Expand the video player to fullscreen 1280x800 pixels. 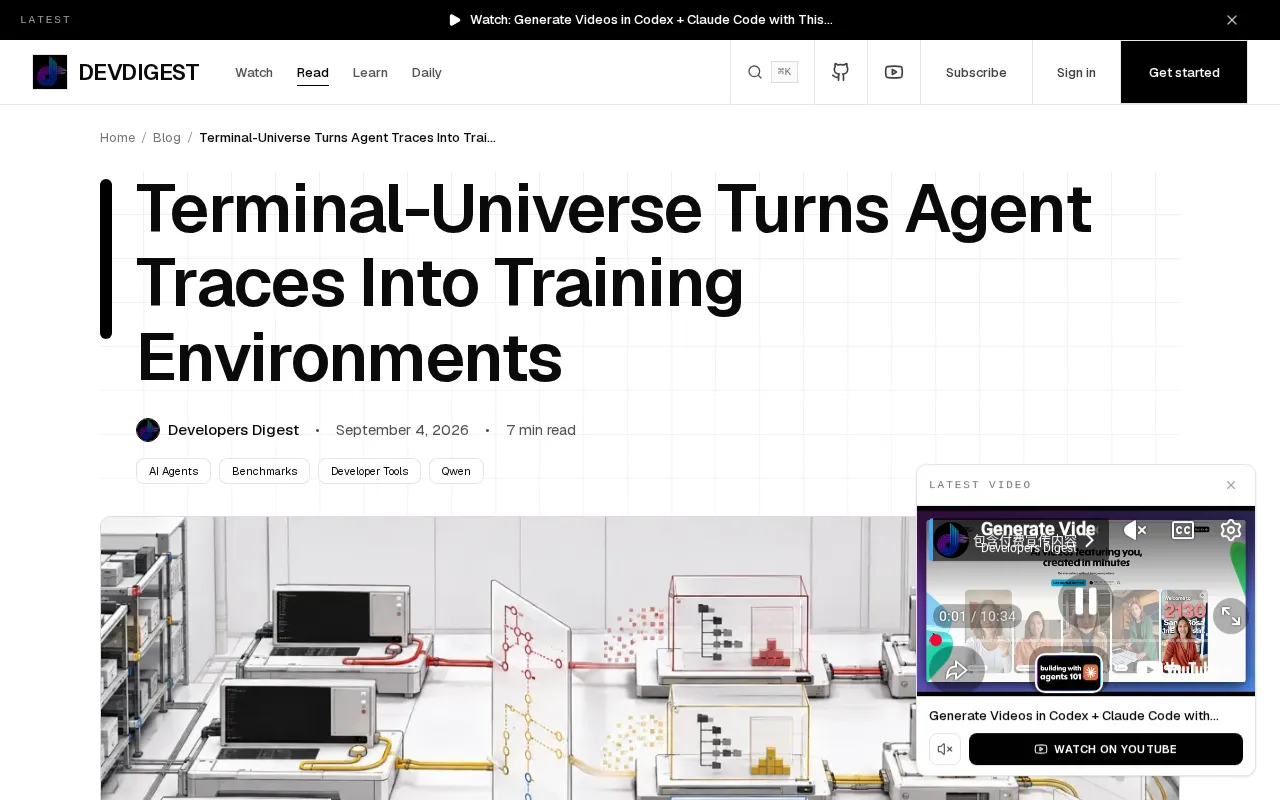click(x=1231, y=616)
